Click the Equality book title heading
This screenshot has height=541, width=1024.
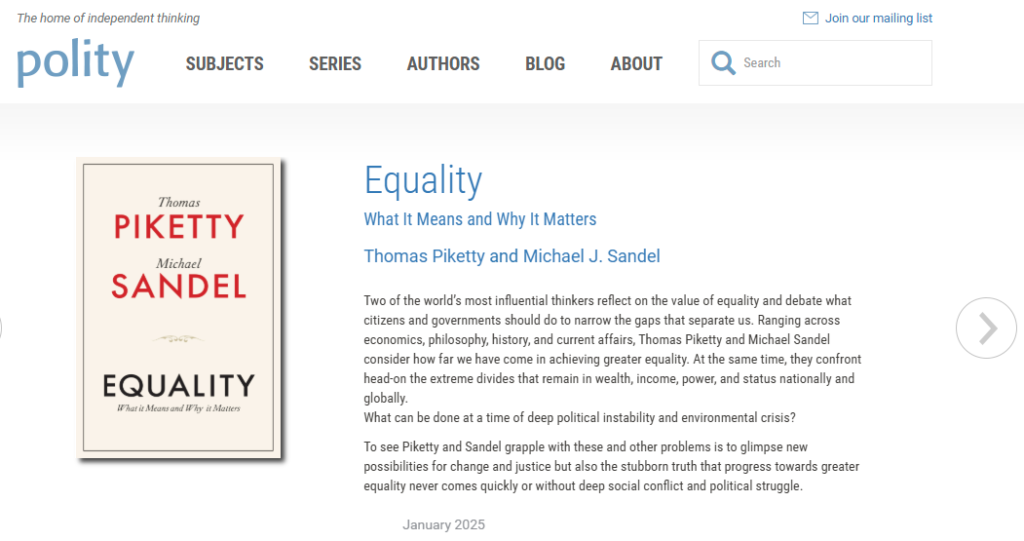point(423,181)
